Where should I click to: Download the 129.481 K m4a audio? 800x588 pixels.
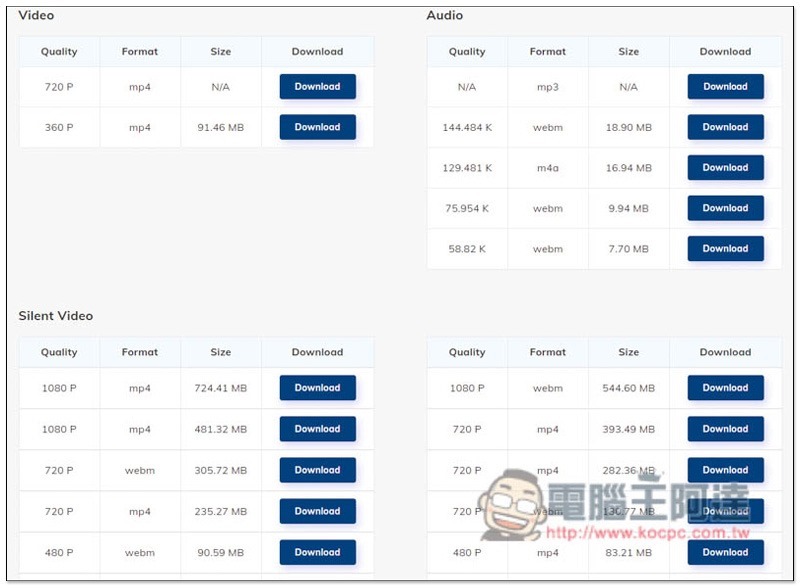(726, 167)
